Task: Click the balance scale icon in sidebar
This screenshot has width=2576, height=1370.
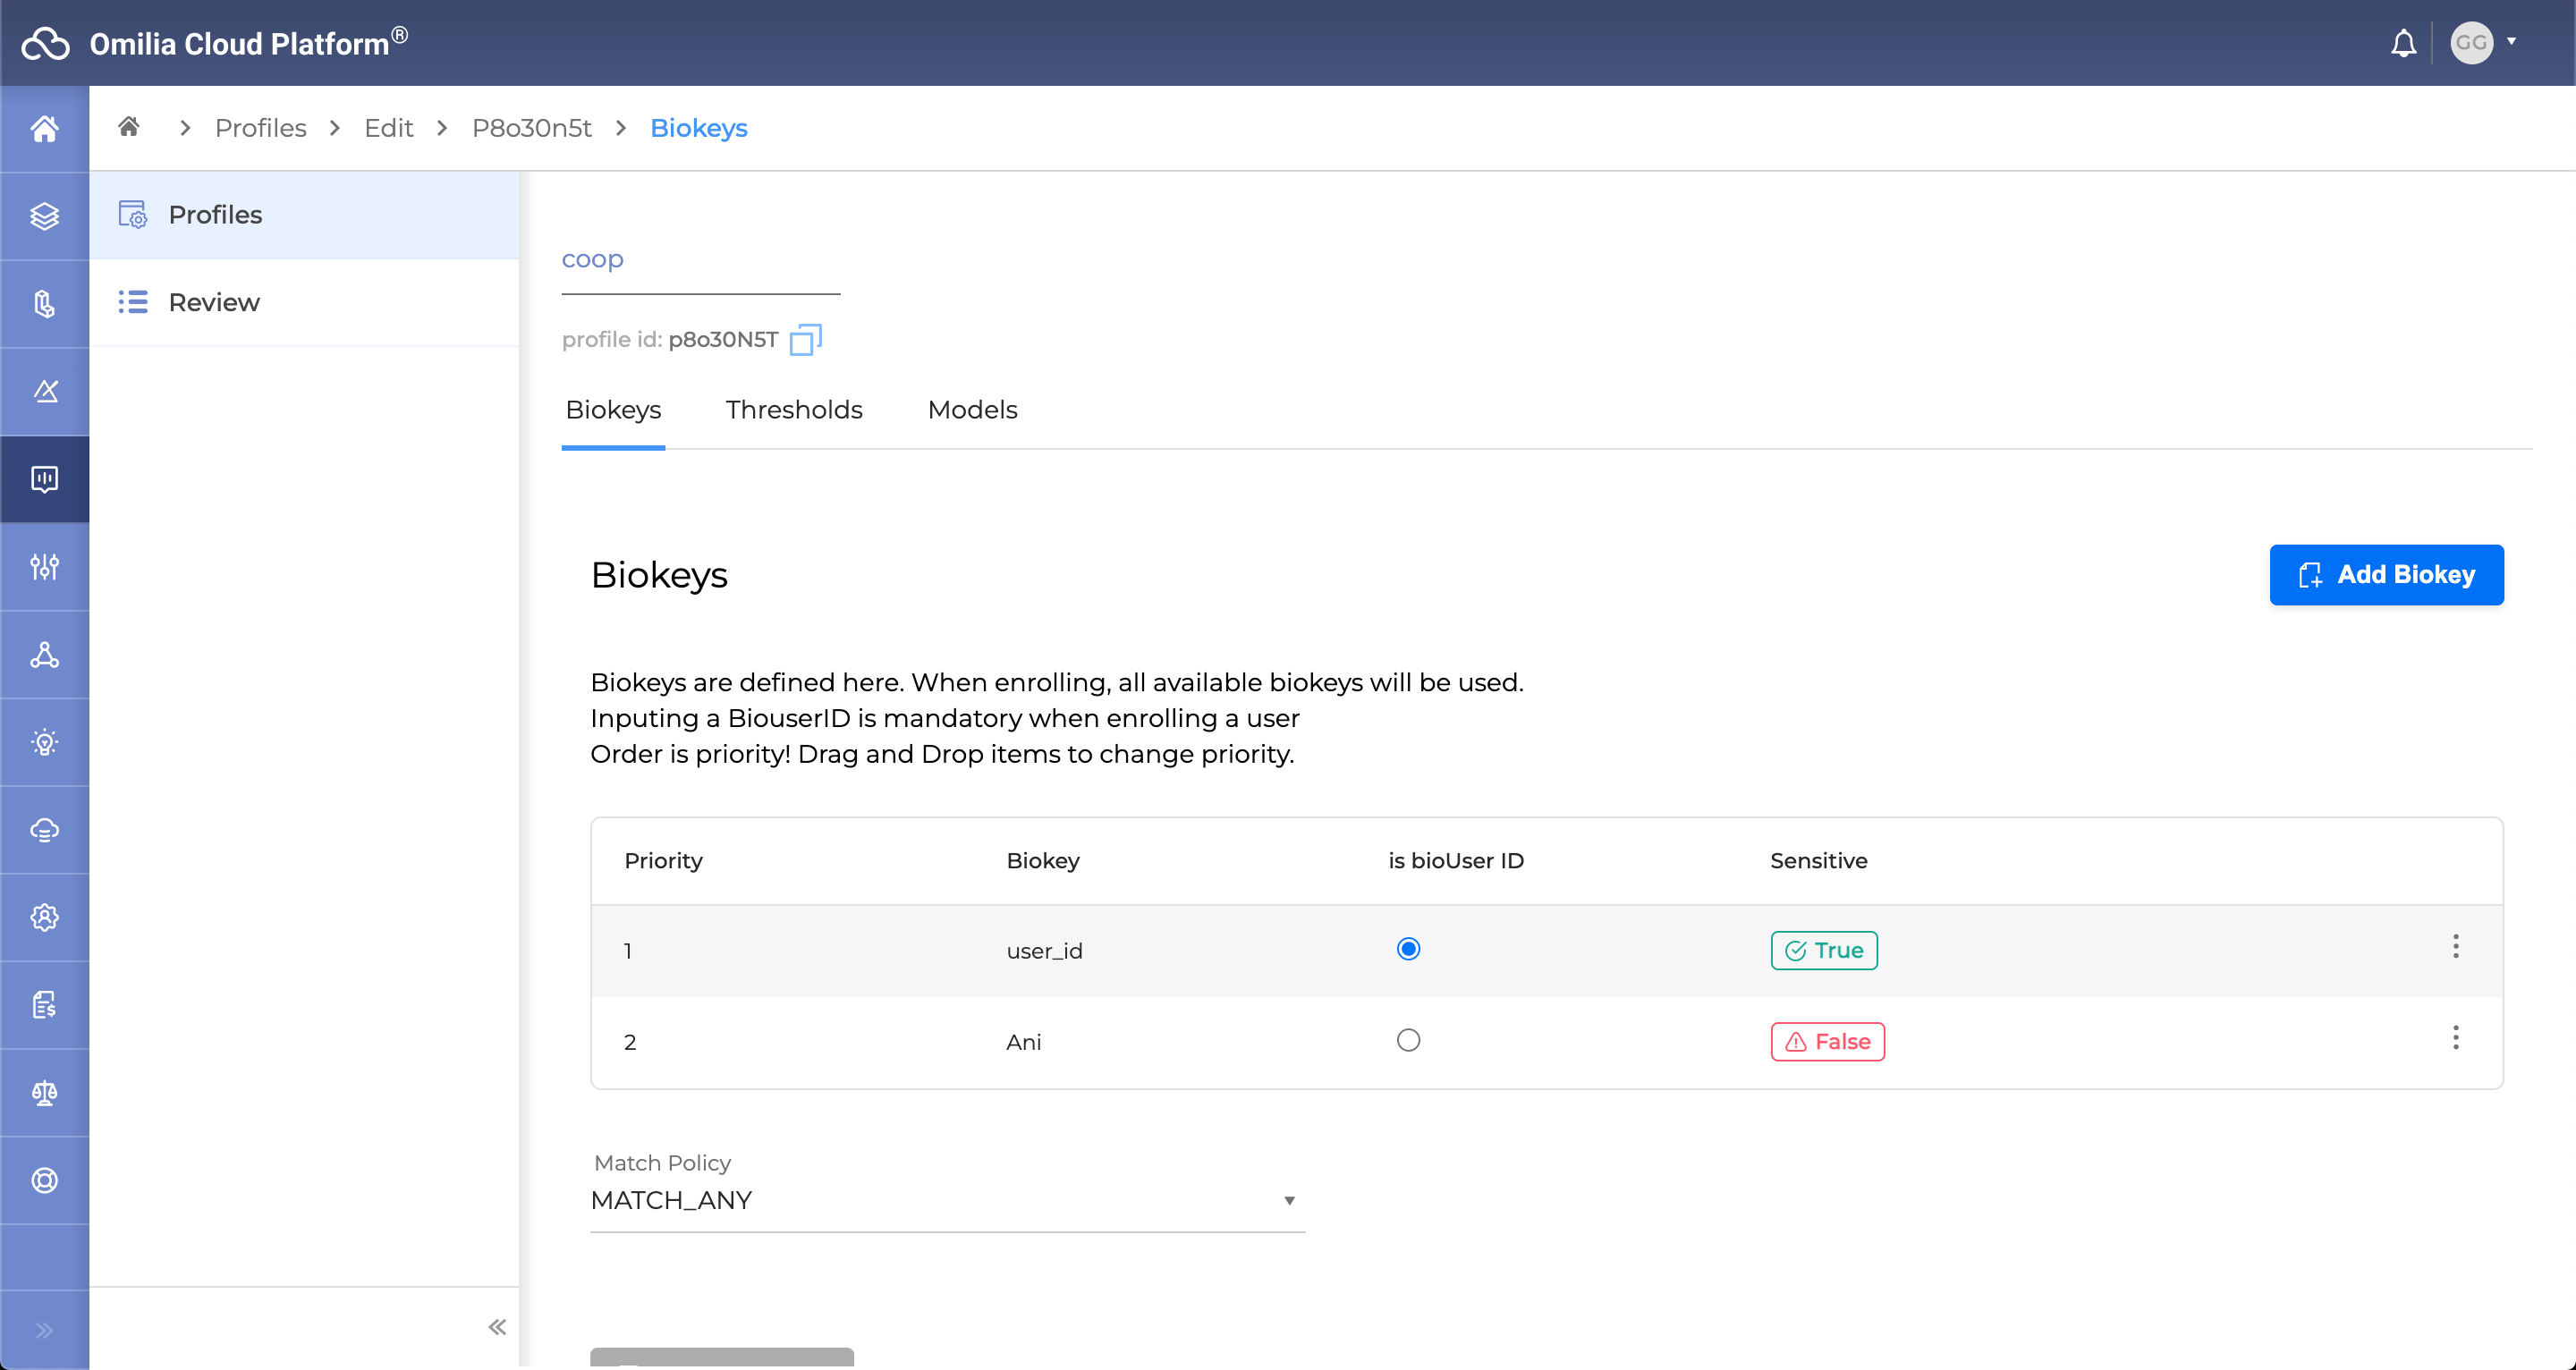Action: [44, 1093]
